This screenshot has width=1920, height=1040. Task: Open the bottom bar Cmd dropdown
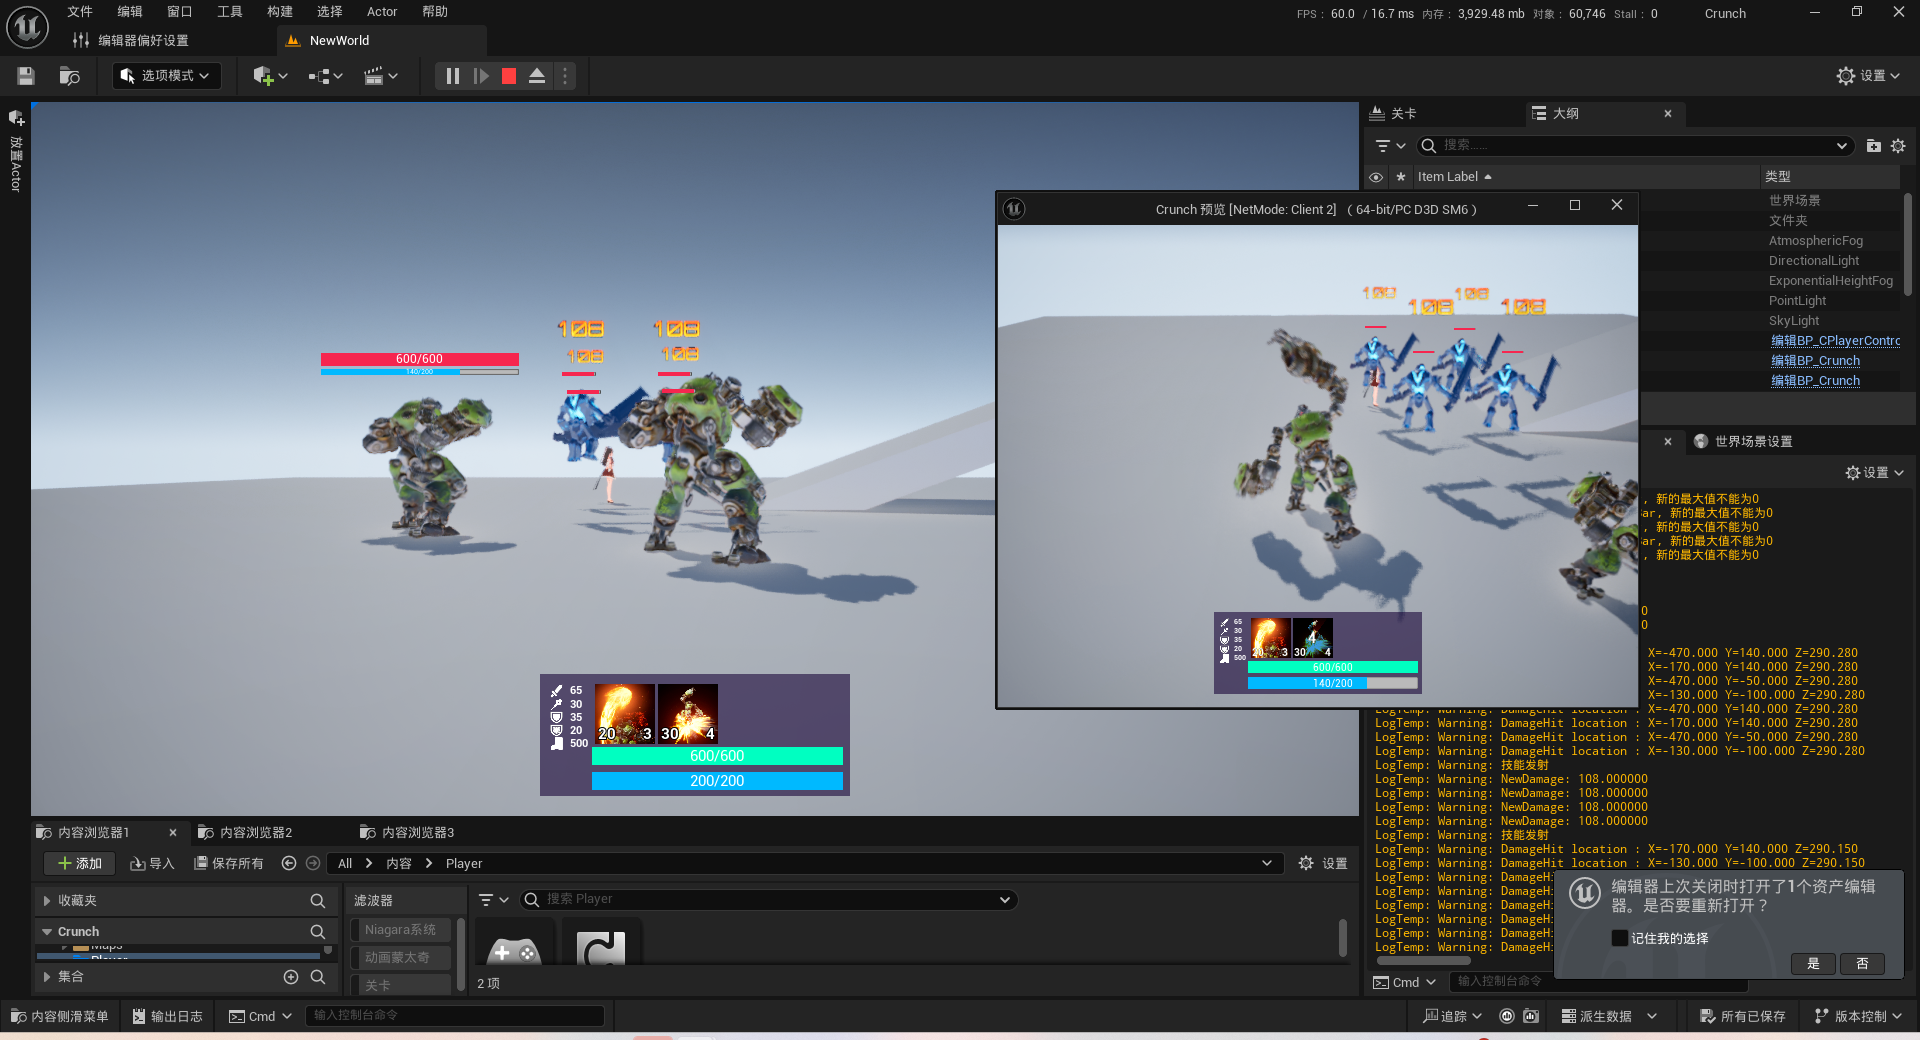click(x=260, y=1016)
